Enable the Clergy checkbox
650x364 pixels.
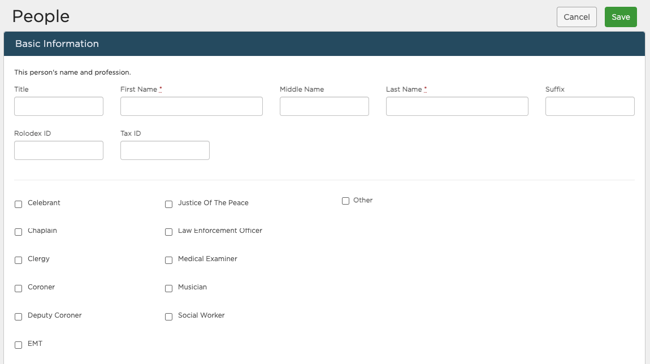click(18, 260)
